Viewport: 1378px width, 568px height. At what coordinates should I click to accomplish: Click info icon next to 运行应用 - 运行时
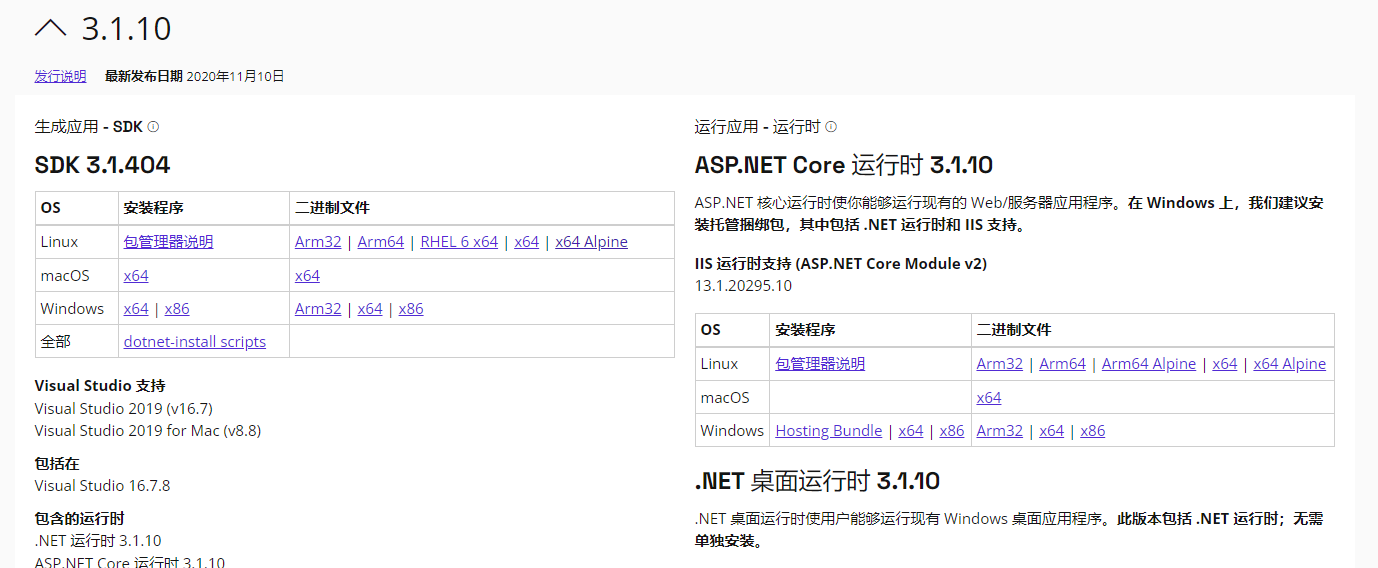(x=831, y=127)
